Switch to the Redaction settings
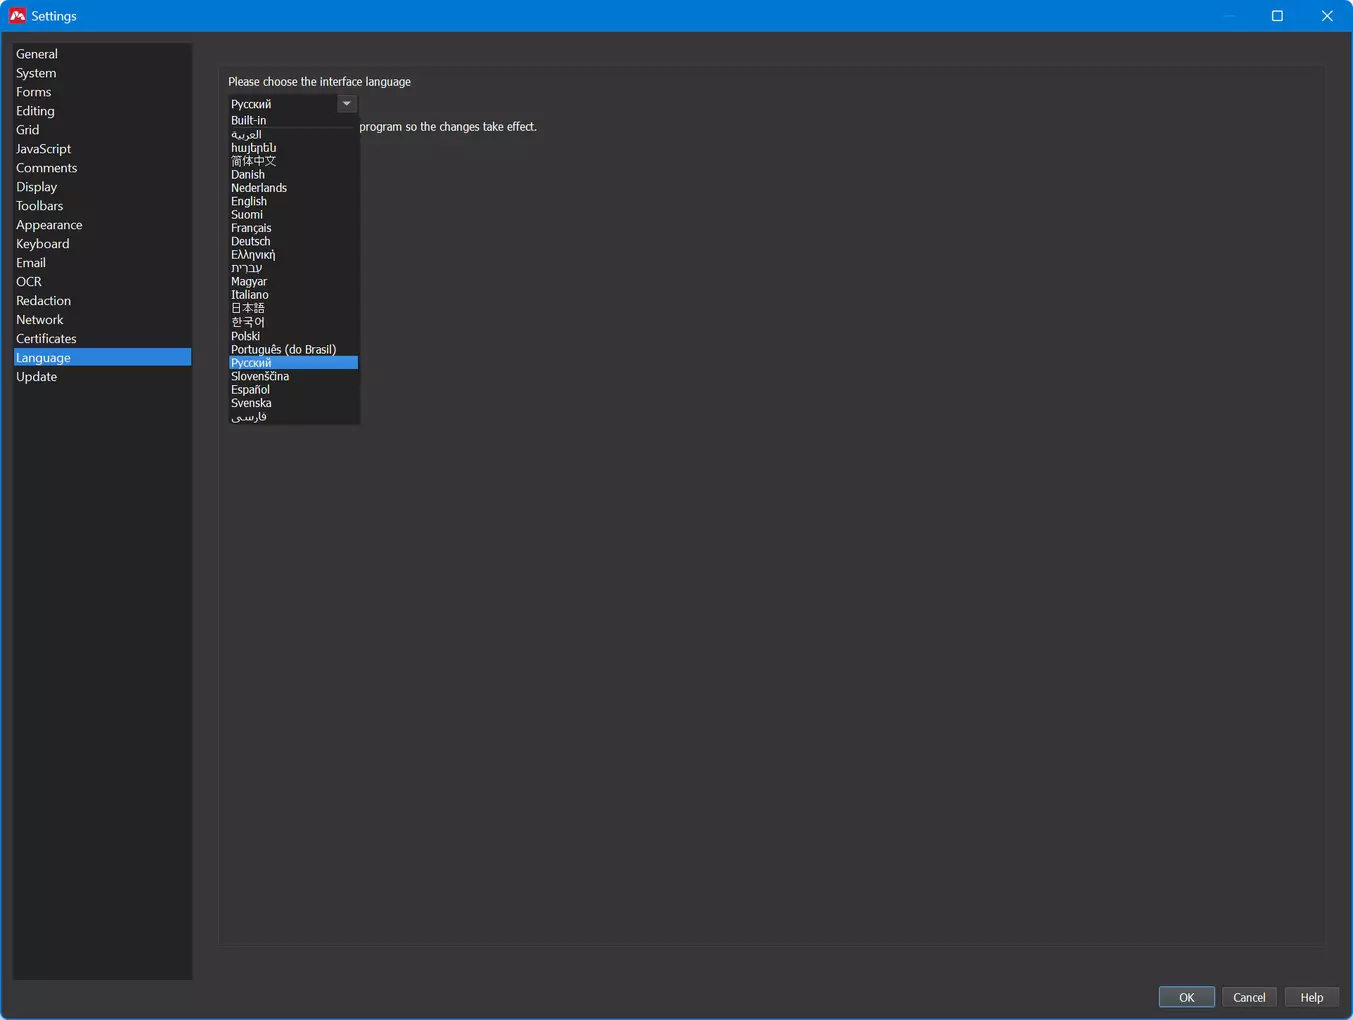The width and height of the screenshot is (1353, 1020). [x=43, y=301]
